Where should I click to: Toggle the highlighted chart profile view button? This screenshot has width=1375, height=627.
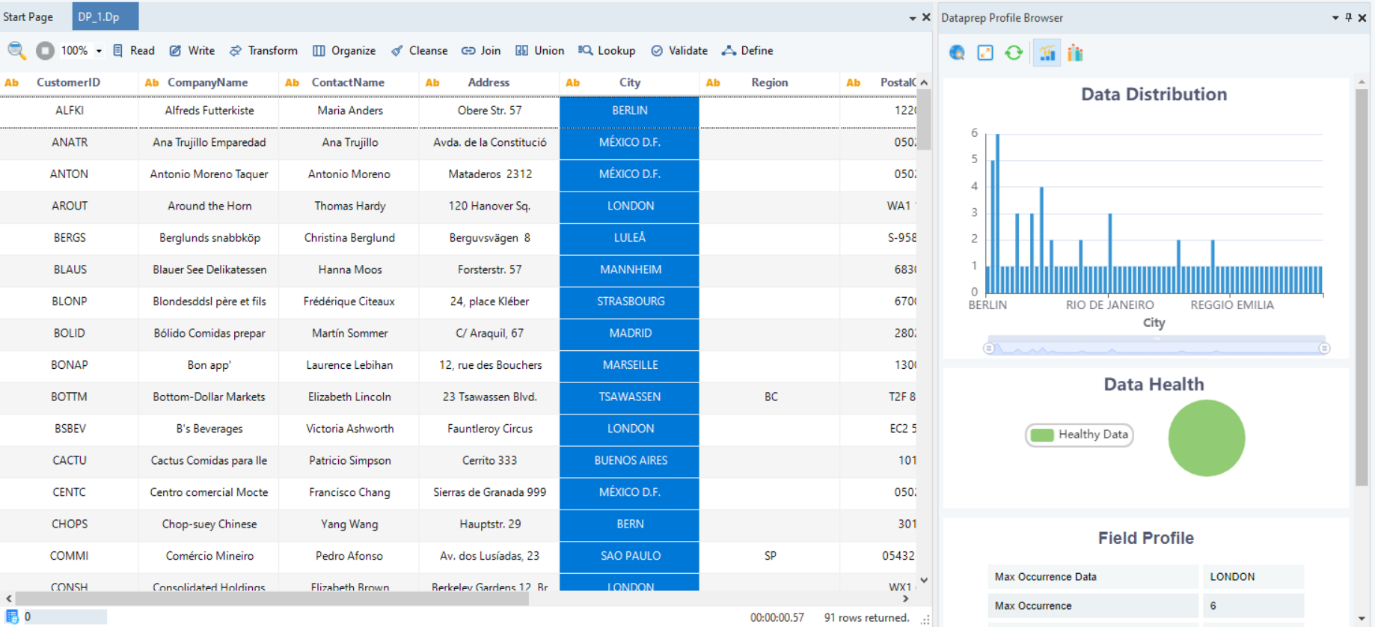(1047, 53)
